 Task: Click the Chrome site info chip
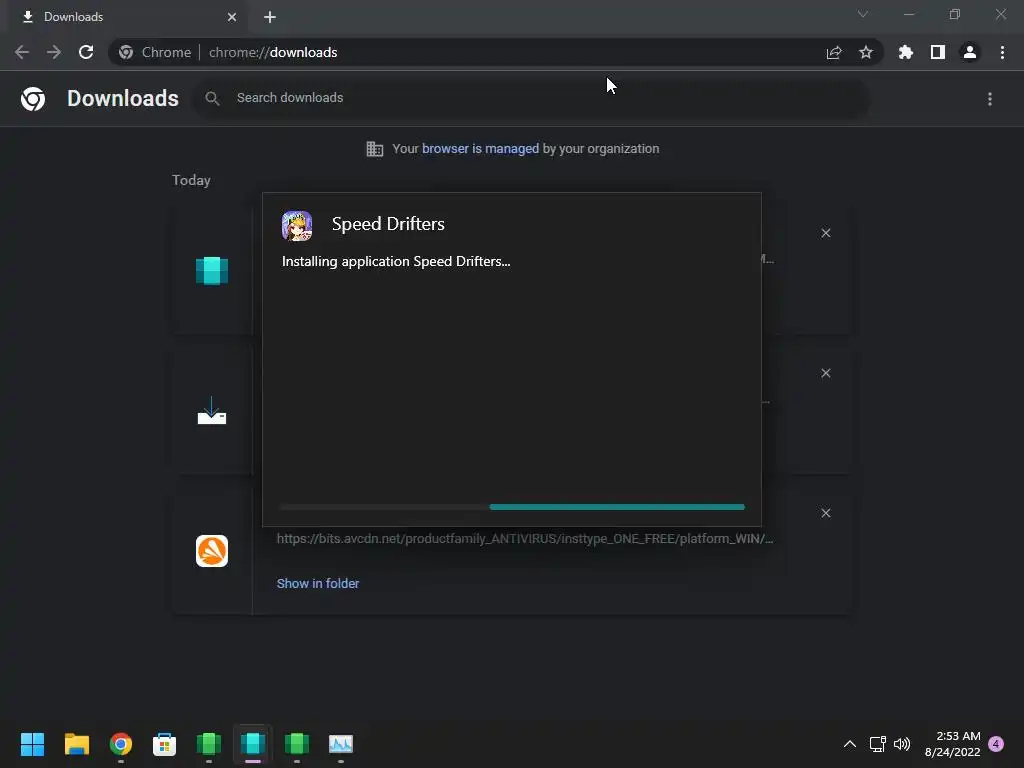[x=155, y=52]
